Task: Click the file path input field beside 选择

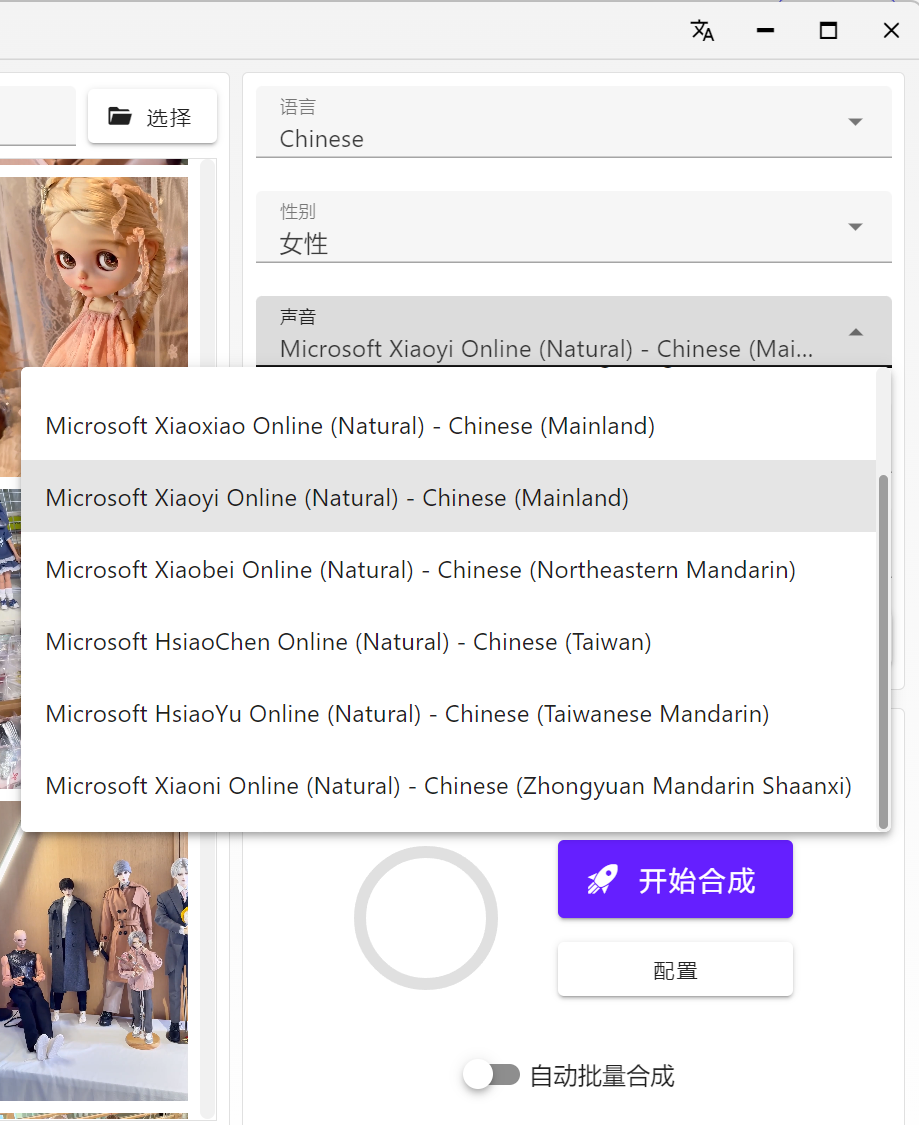Action: (37, 116)
